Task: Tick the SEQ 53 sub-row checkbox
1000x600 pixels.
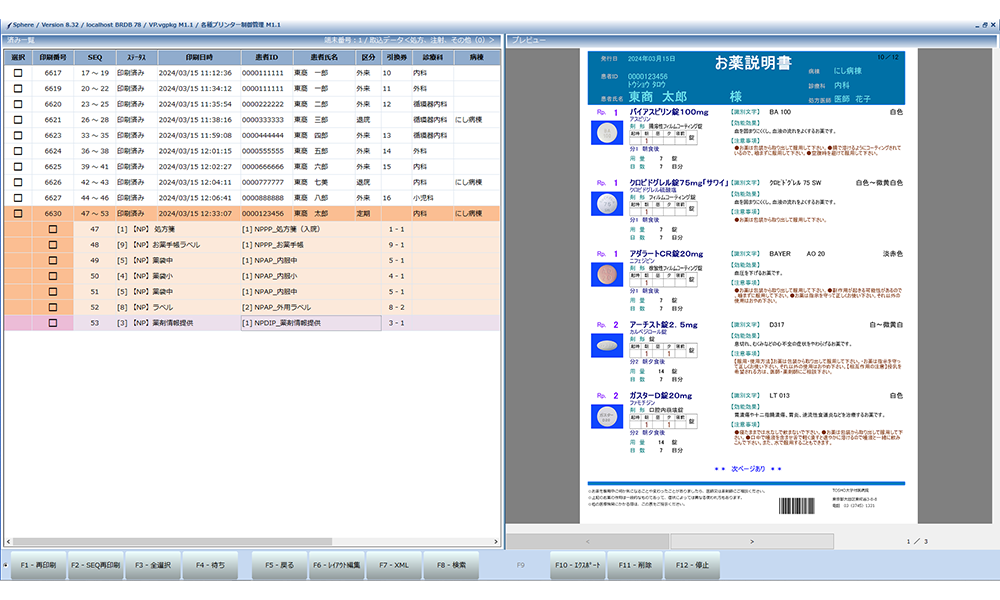Action: [53, 323]
